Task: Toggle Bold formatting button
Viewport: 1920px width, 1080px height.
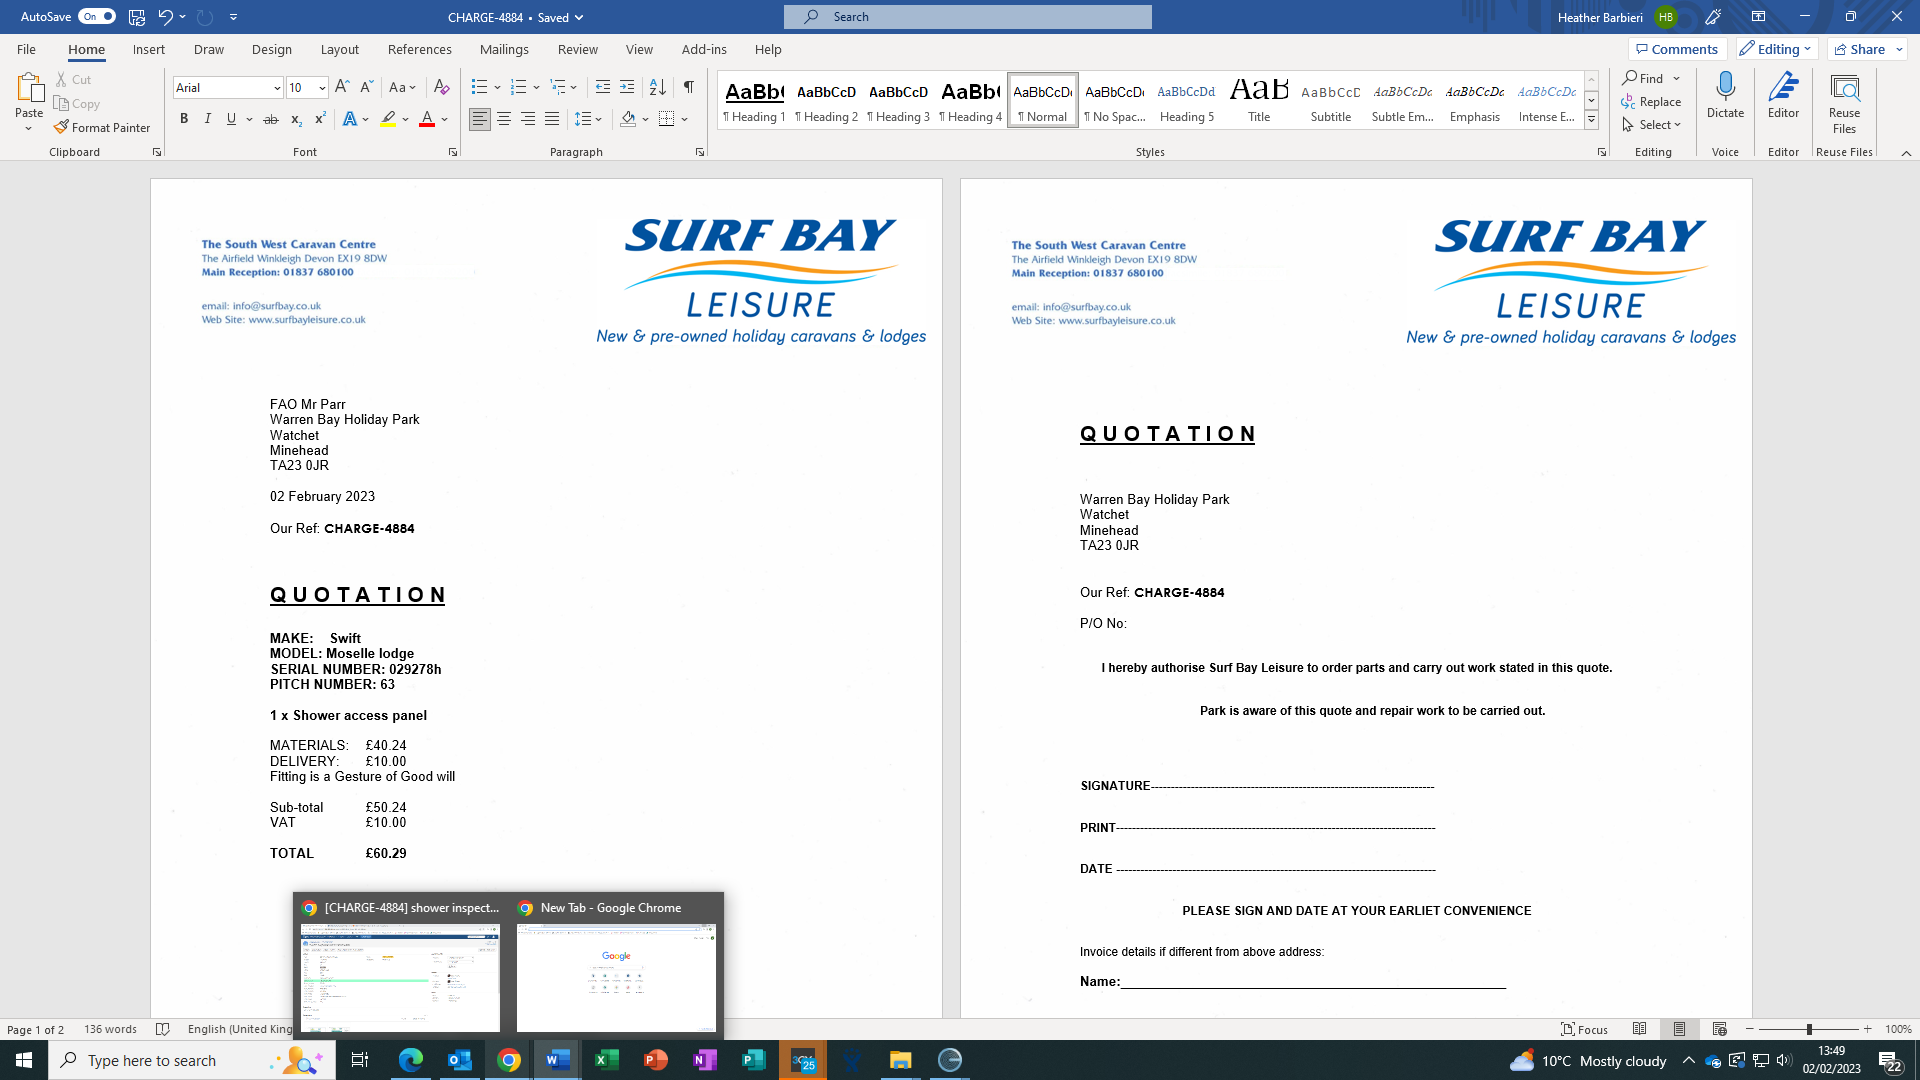Action: (x=184, y=119)
